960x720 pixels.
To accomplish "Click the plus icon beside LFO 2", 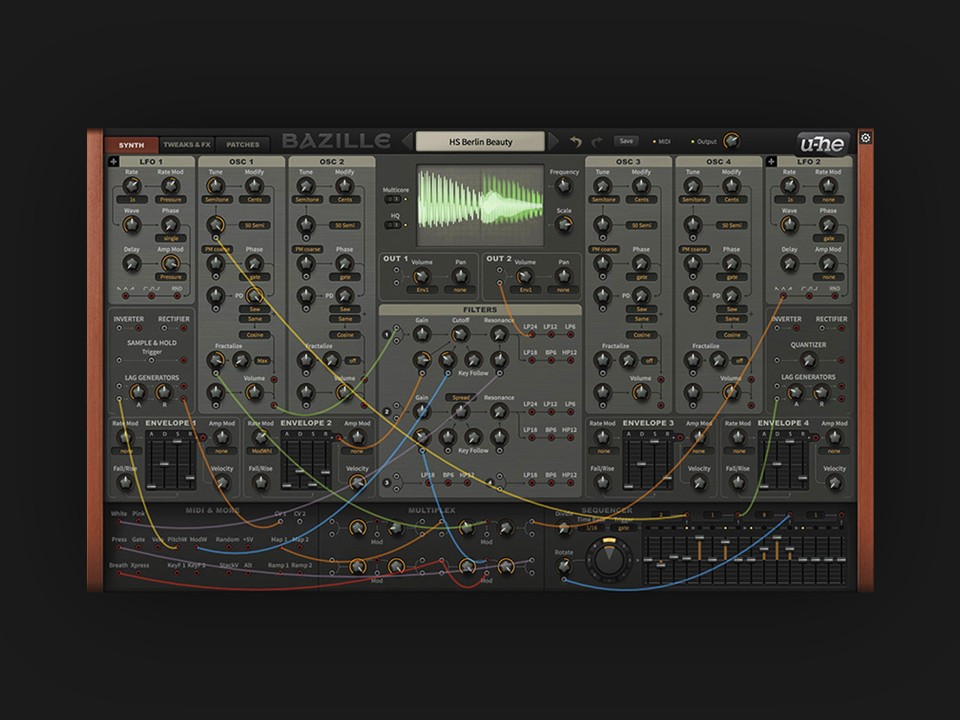I will (771, 162).
